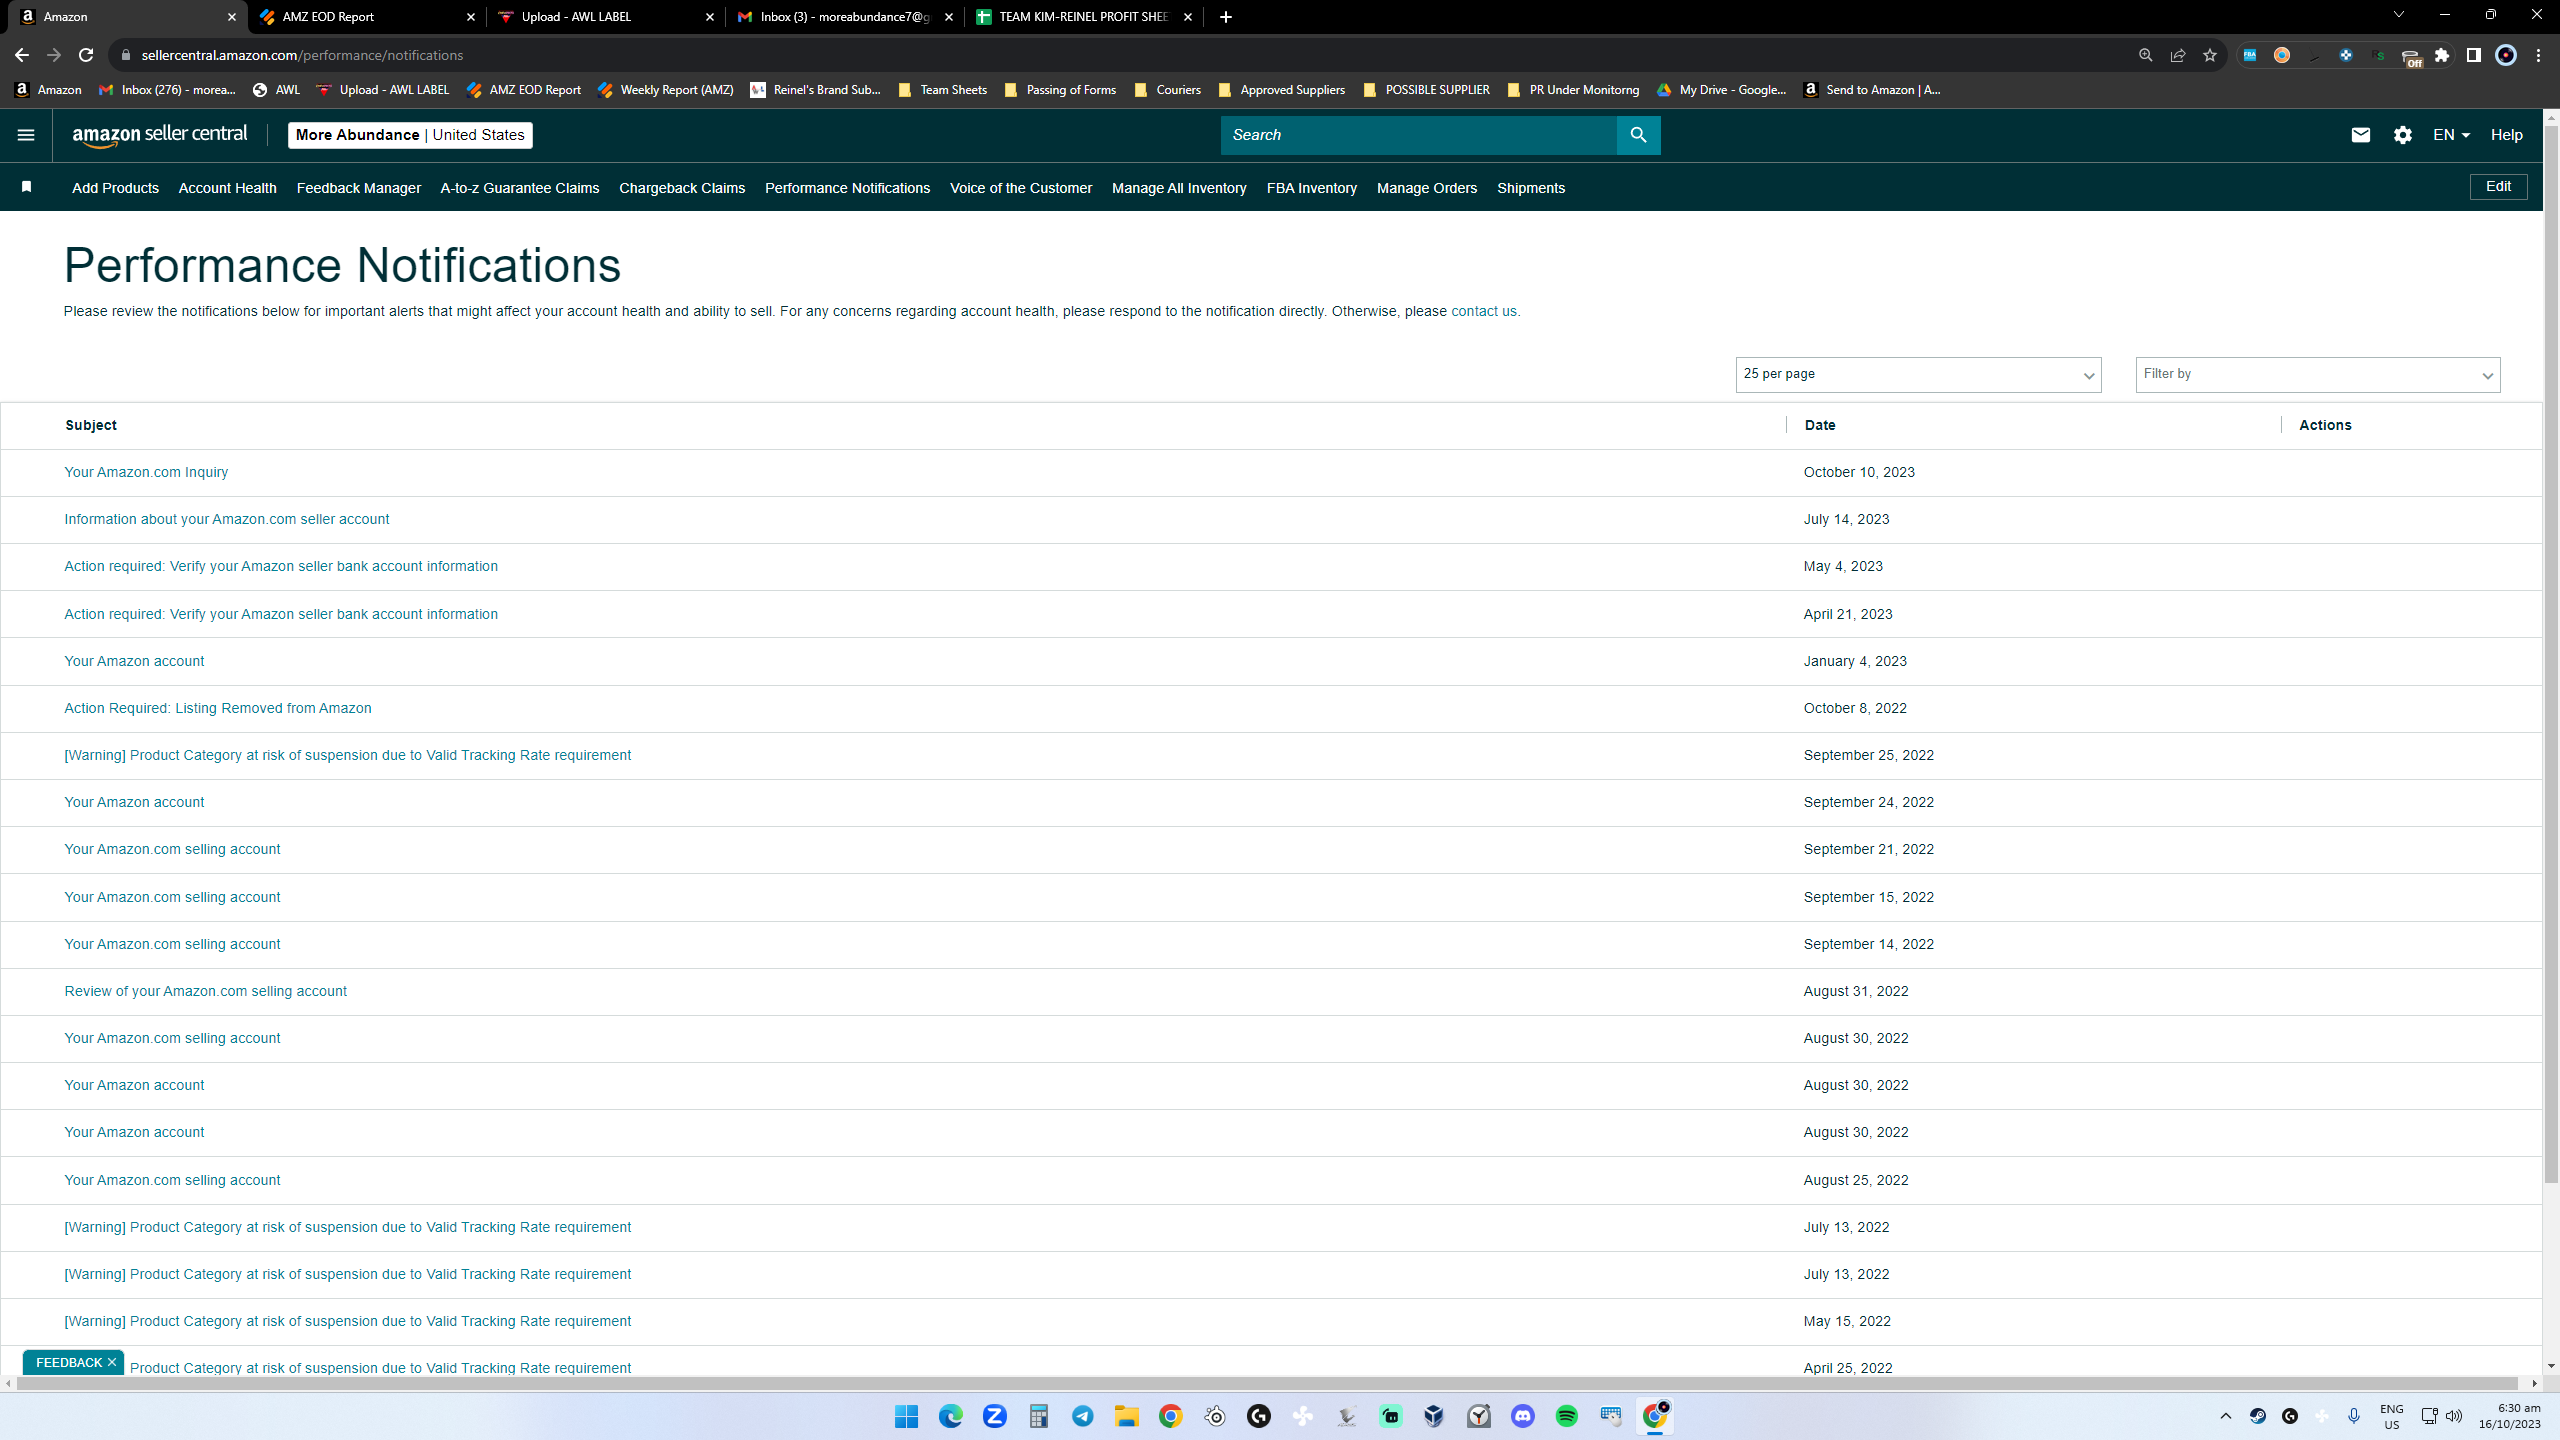
Task: Switch to the Upload - AWL LABEL tab
Action: 605,17
